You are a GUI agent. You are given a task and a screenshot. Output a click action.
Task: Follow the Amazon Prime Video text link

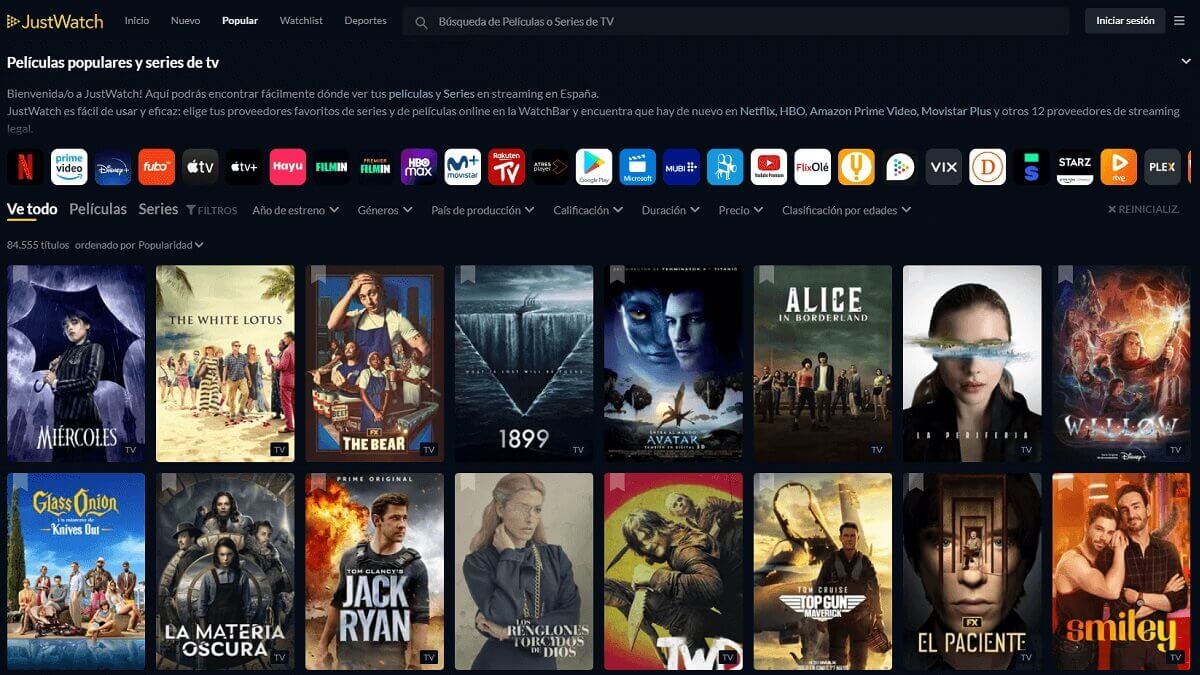(862, 111)
